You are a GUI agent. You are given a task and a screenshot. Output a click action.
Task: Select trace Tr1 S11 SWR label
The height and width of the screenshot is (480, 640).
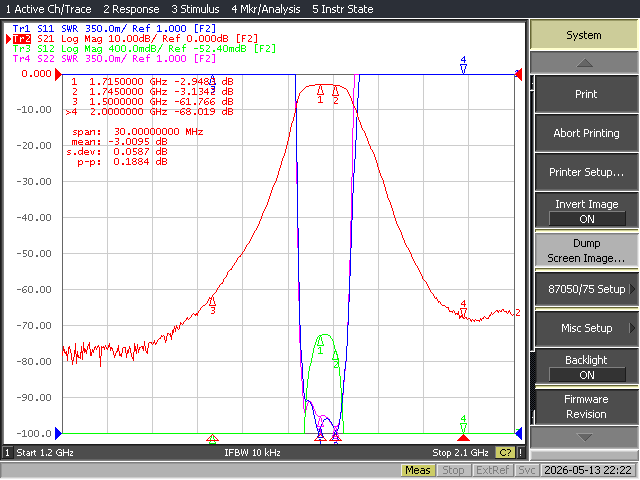(114, 29)
